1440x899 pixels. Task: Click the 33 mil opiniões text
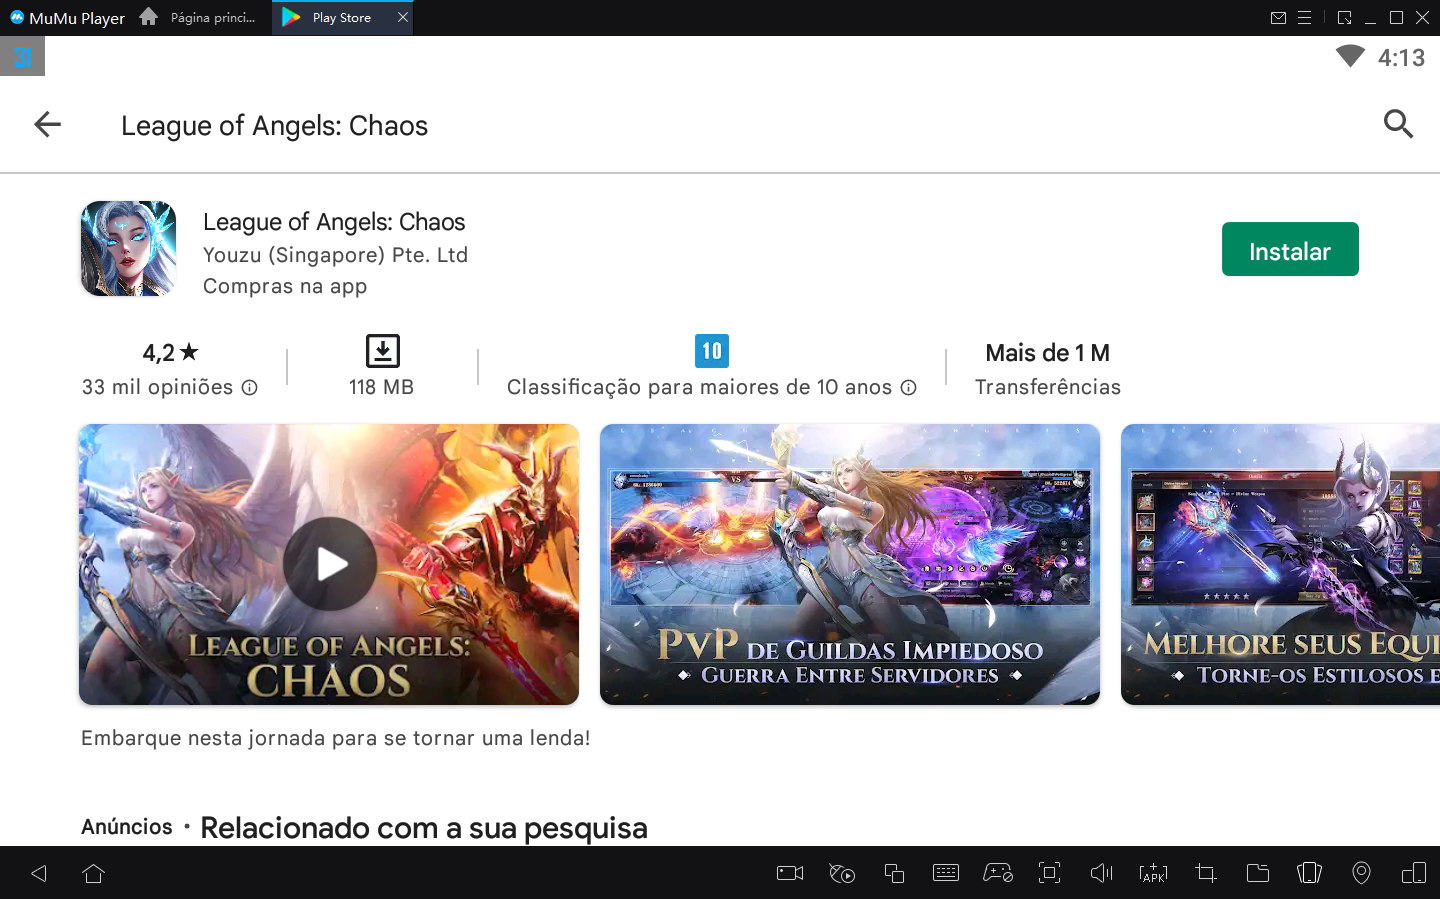pyautogui.click(x=158, y=387)
